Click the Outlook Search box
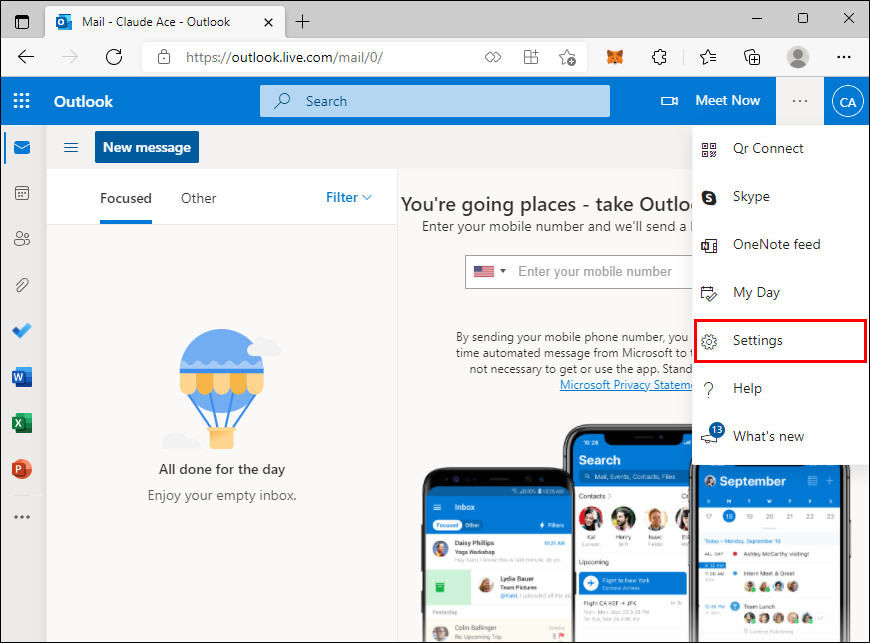The image size is (870, 643). click(x=435, y=101)
